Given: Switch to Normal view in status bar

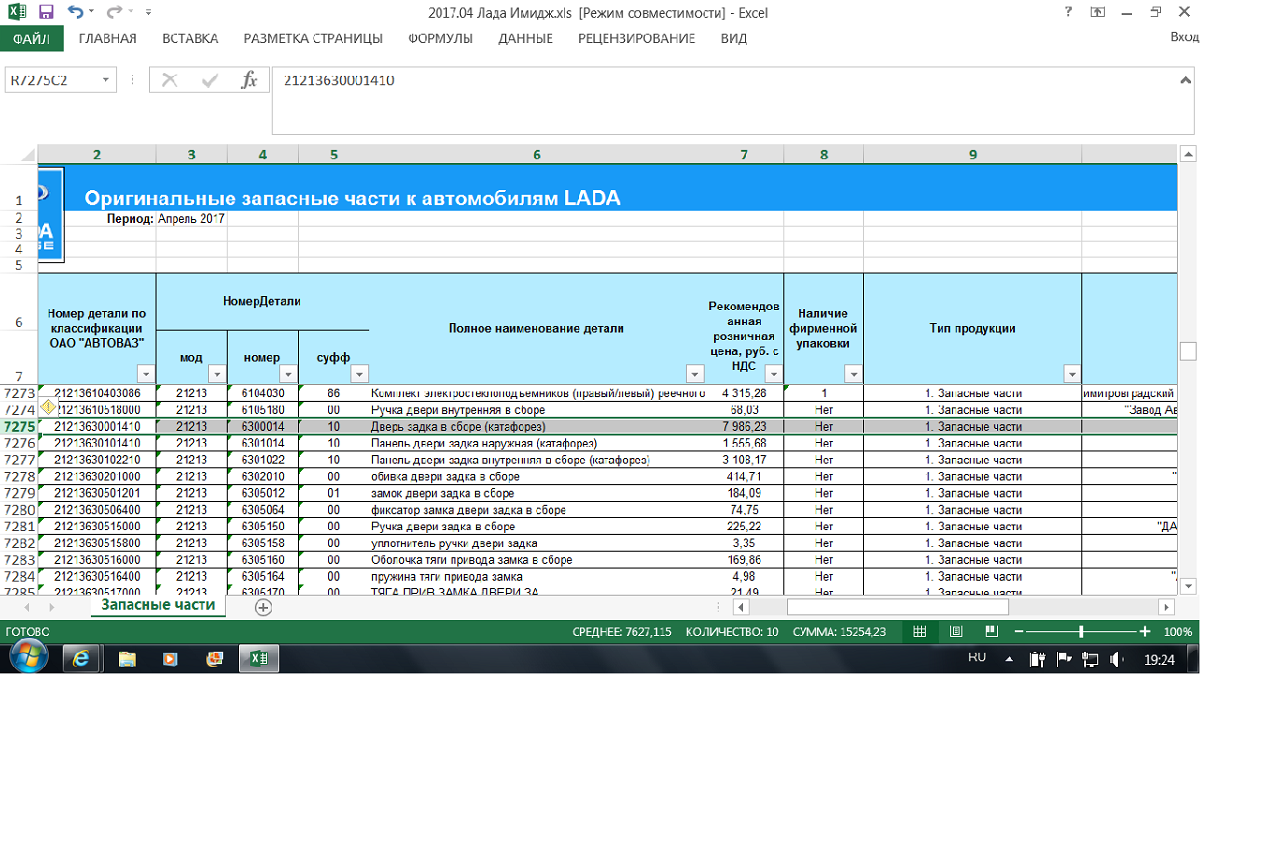Looking at the screenshot, I should [x=920, y=632].
